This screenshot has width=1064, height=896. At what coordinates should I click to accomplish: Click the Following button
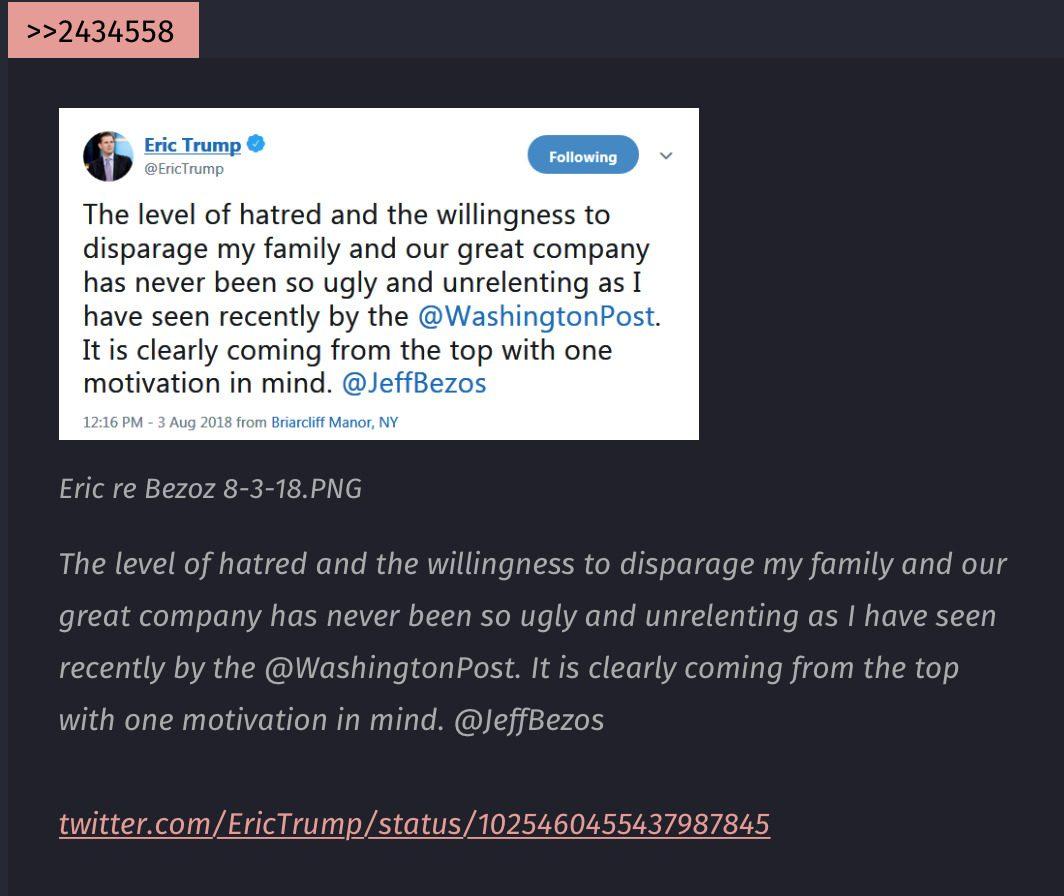pos(582,156)
